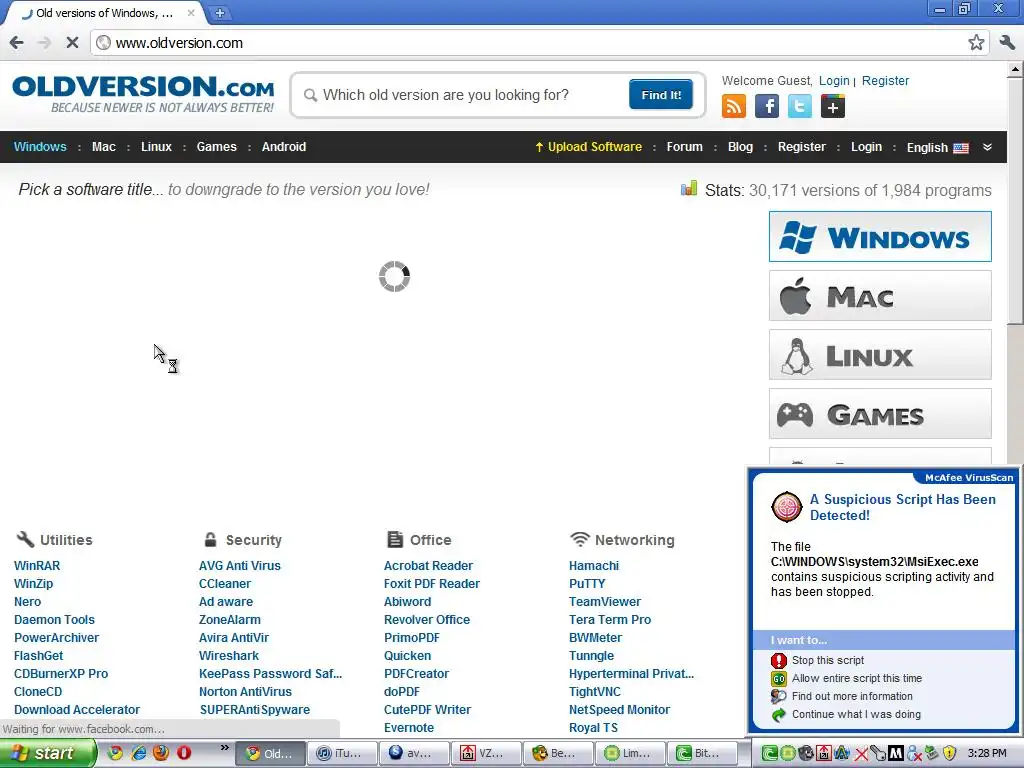This screenshot has width=1024, height=768.
Task: Click Upload Software in the navbar
Action: pyautogui.click(x=588, y=147)
